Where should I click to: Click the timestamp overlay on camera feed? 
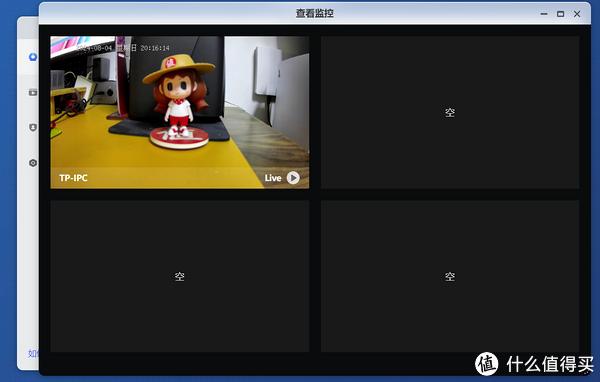(x=122, y=48)
